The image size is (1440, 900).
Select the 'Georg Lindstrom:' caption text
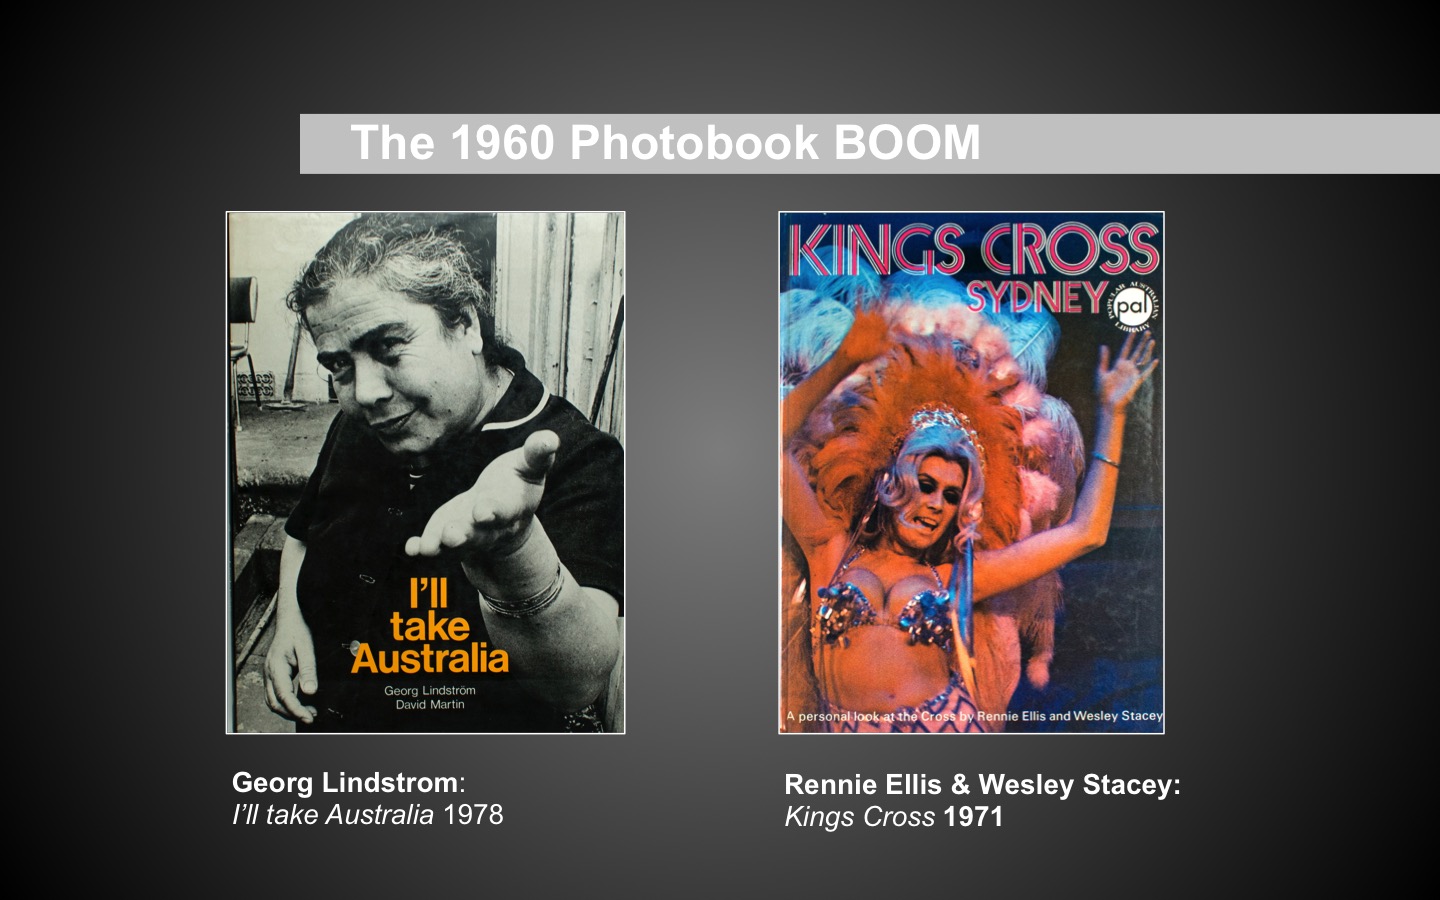tap(349, 782)
